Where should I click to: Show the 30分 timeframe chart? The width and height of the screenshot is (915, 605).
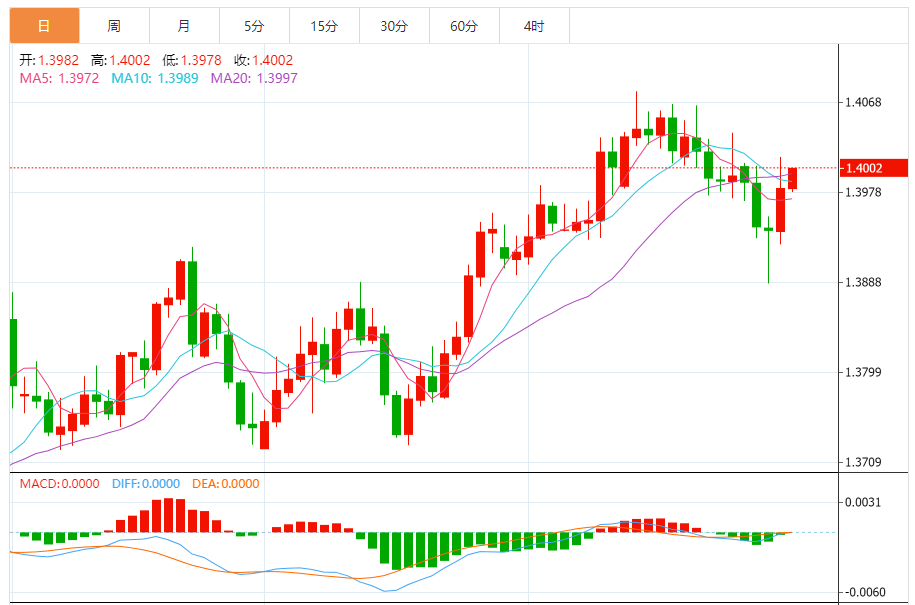coord(394,26)
